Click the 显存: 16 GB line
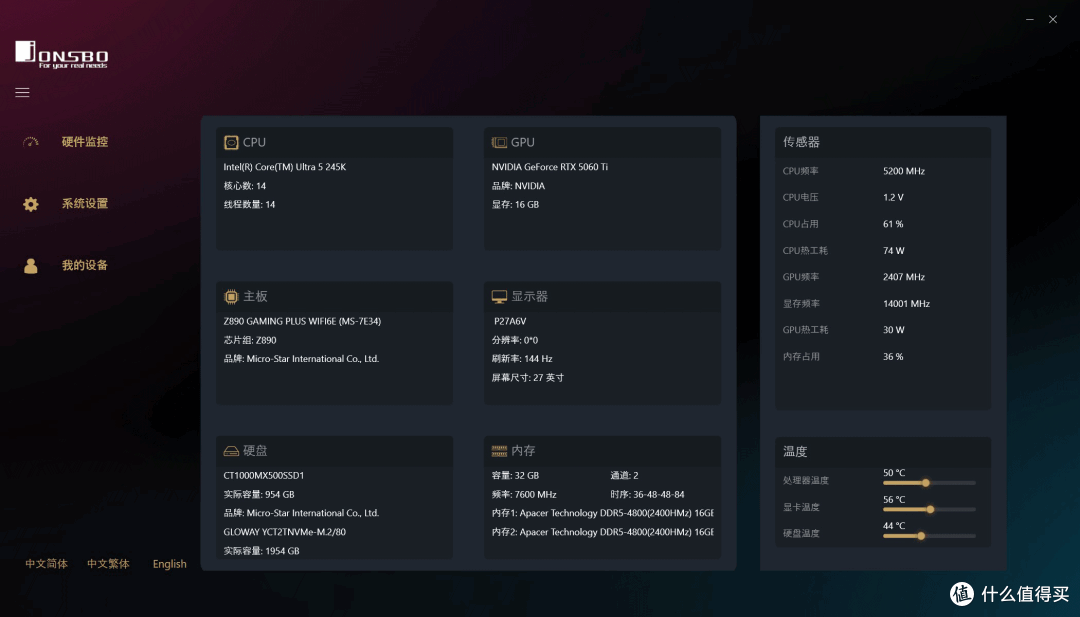 [x=515, y=205]
